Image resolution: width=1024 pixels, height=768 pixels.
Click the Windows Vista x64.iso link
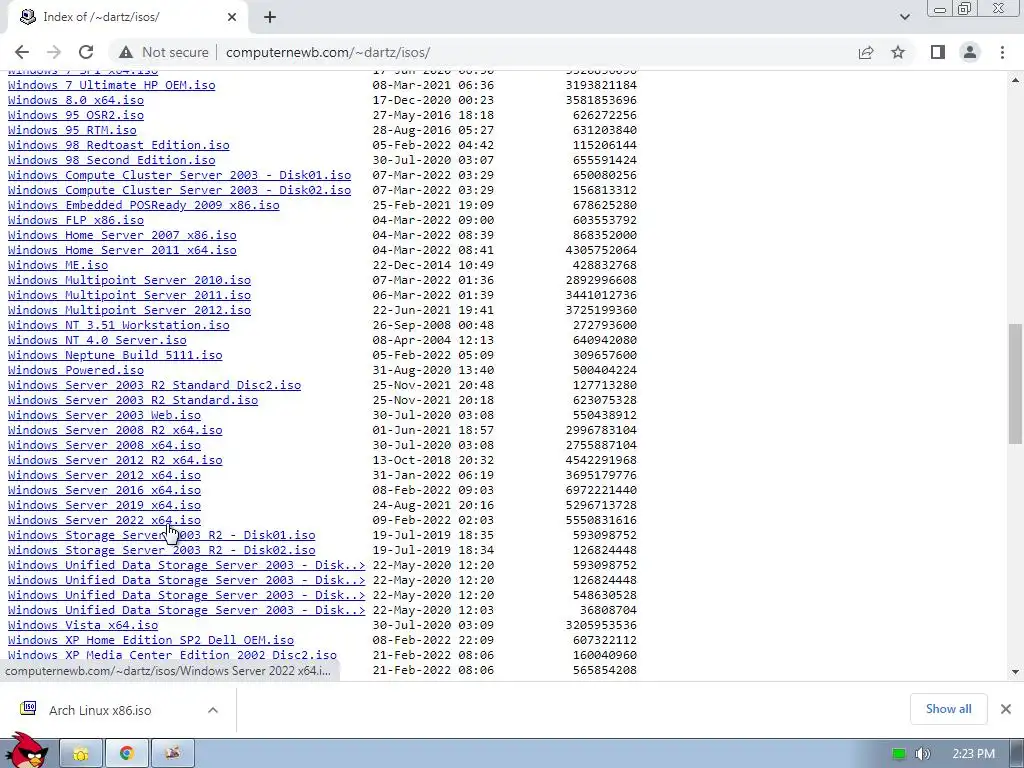tap(83, 625)
